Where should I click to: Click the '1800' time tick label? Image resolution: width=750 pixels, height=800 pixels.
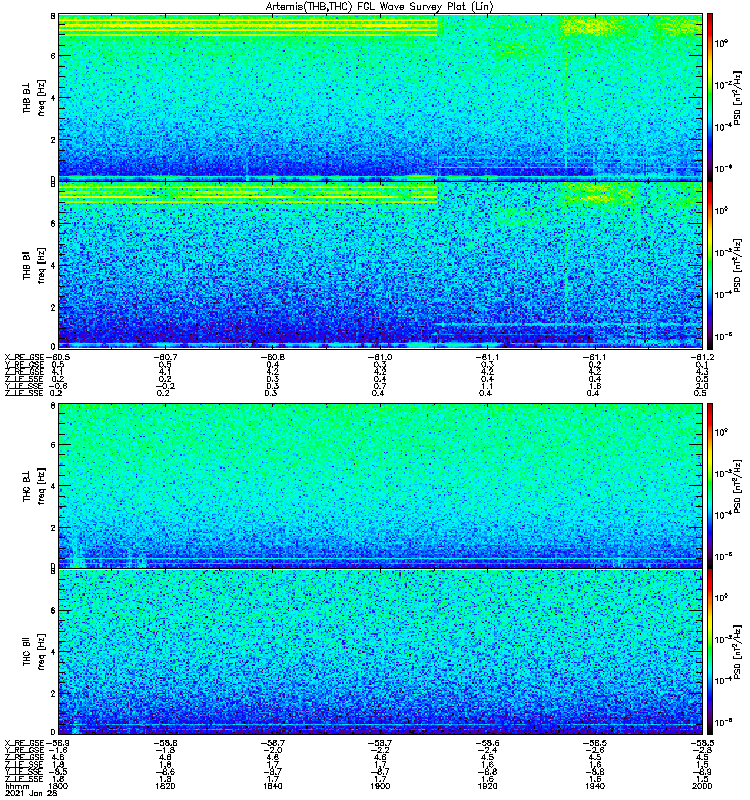click(x=59, y=786)
